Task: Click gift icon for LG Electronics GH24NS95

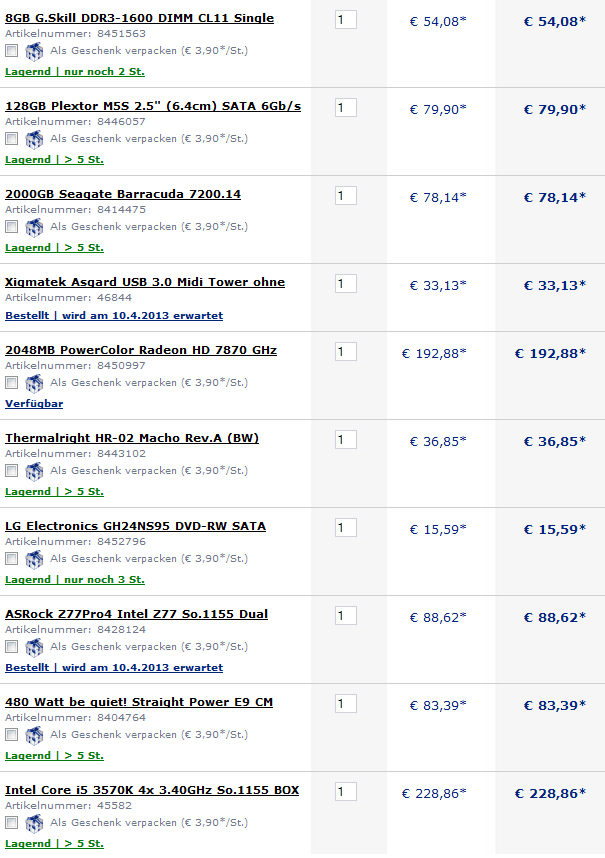Action: tap(34, 560)
